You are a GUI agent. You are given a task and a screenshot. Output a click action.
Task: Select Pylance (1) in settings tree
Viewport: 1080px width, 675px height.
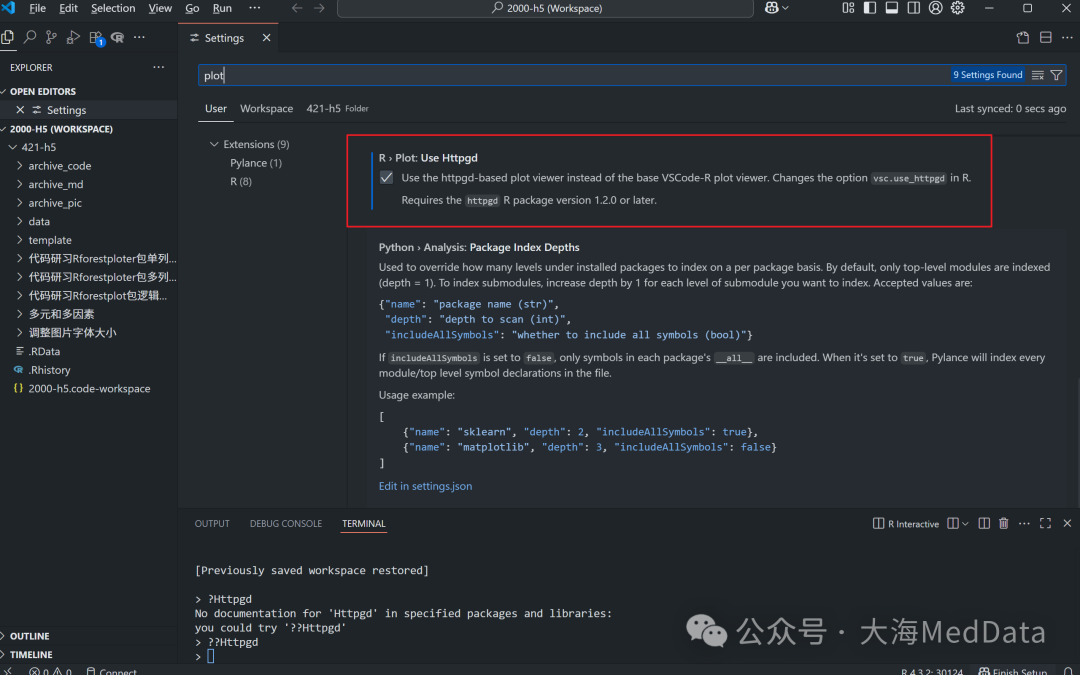coord(256,163)
